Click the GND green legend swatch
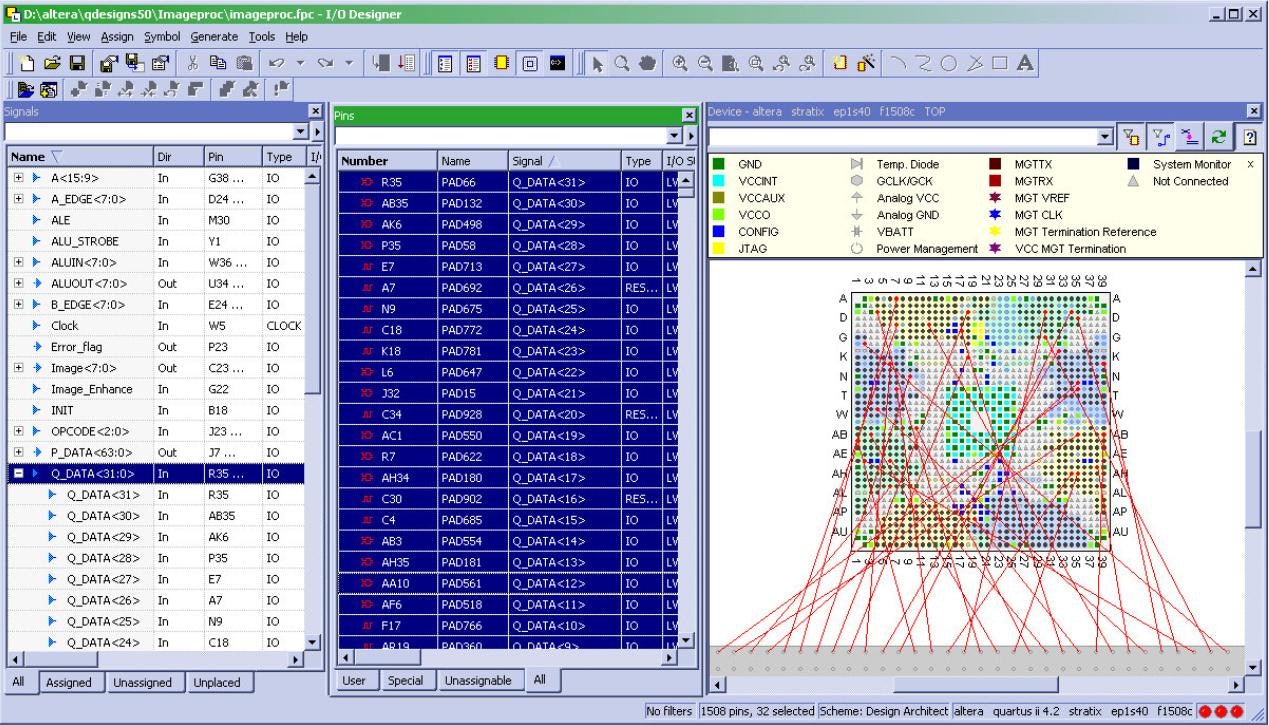Screen dimensions: 1269x725 coord(719,164)
